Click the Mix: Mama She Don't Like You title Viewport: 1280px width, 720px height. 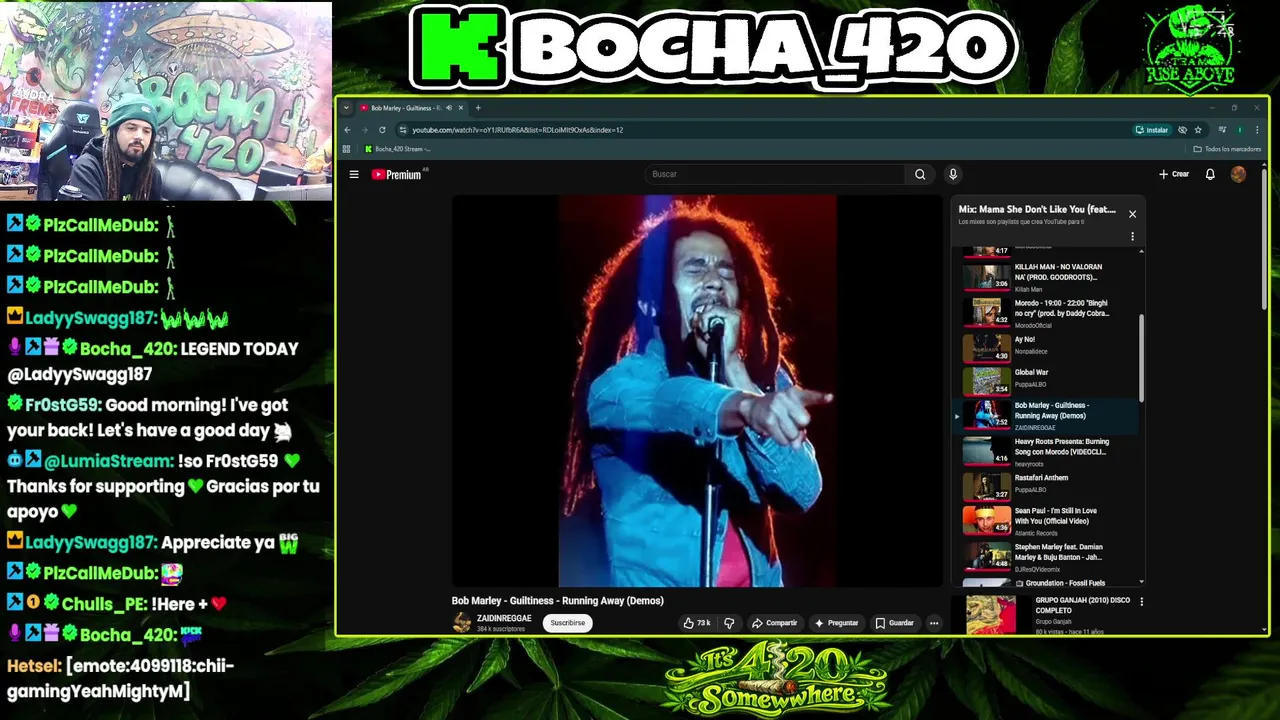coord(1037,209)
